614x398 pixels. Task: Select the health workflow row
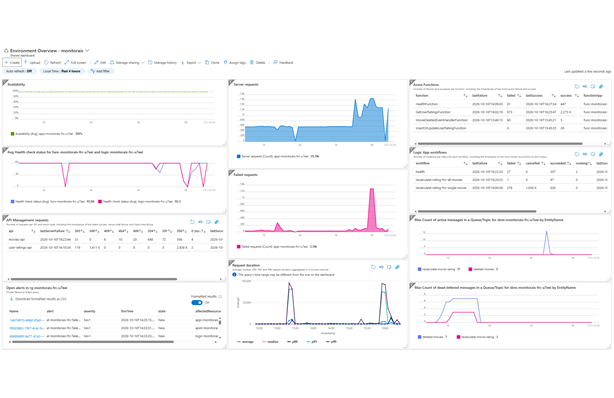pyautogui.click(x=511, y=172)
